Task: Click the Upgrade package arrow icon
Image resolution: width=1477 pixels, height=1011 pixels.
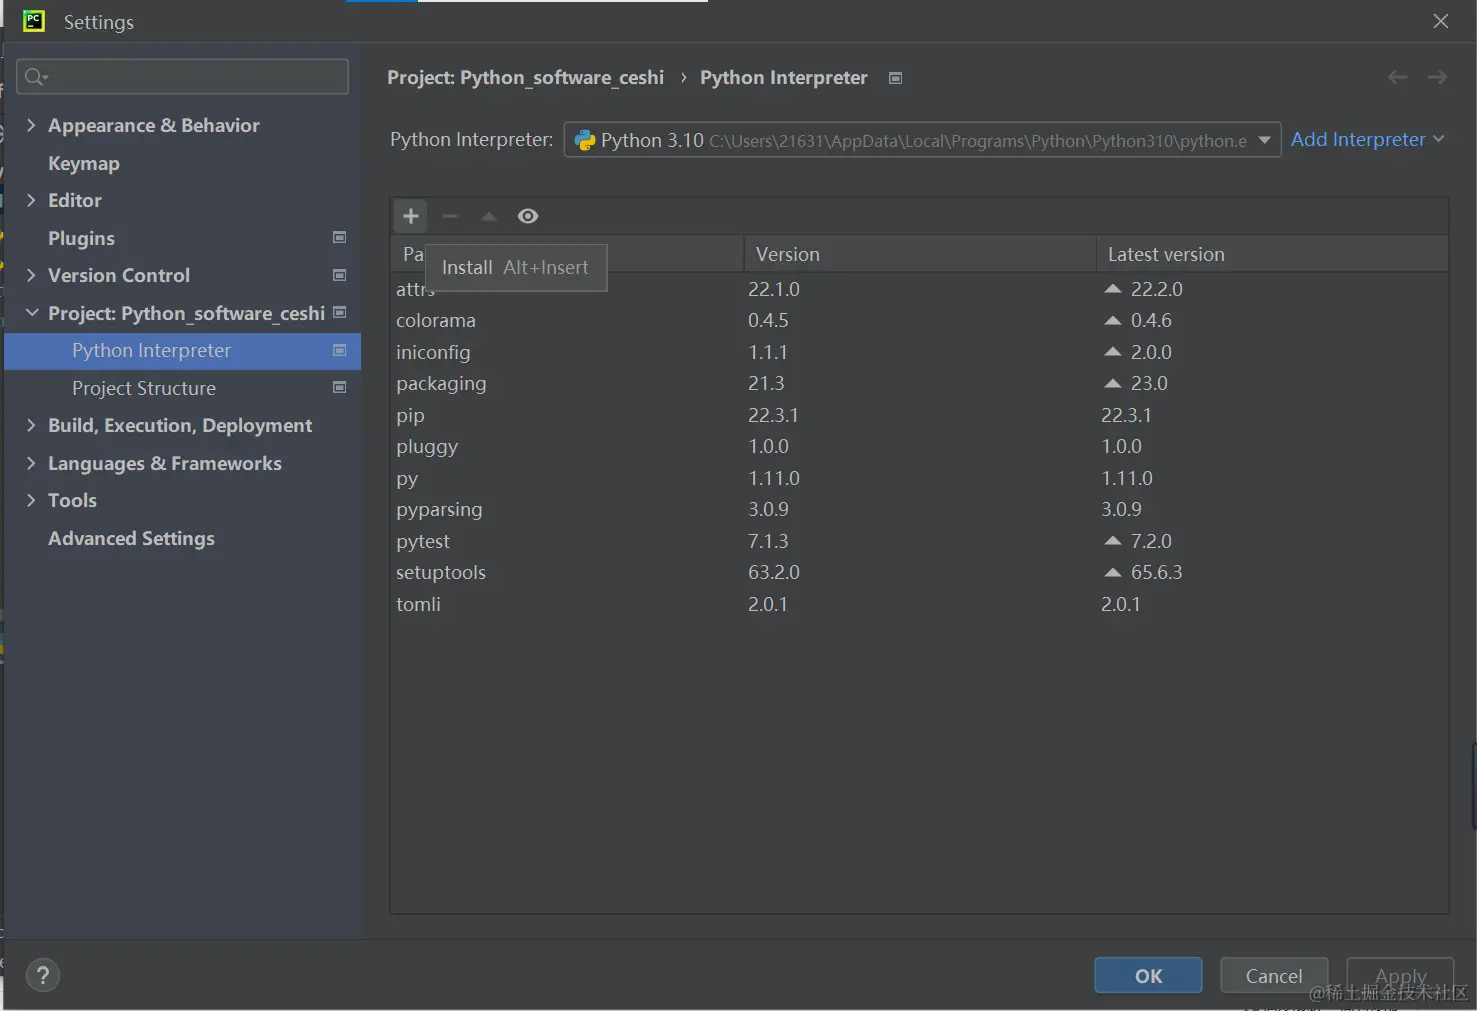Action: click(489, 216)
